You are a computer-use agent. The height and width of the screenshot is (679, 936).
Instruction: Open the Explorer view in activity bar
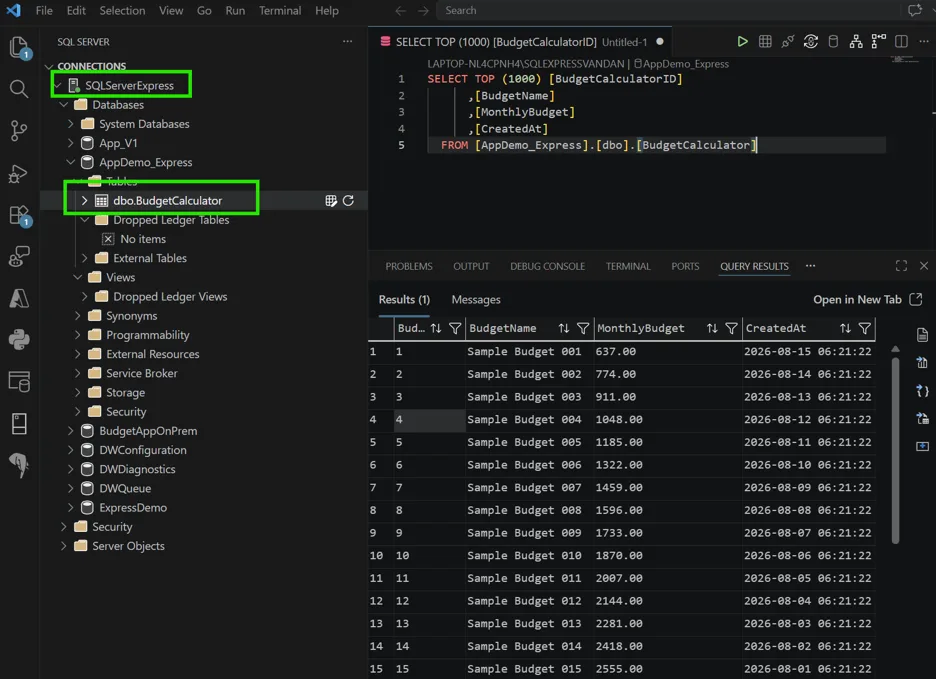point(19,47)
